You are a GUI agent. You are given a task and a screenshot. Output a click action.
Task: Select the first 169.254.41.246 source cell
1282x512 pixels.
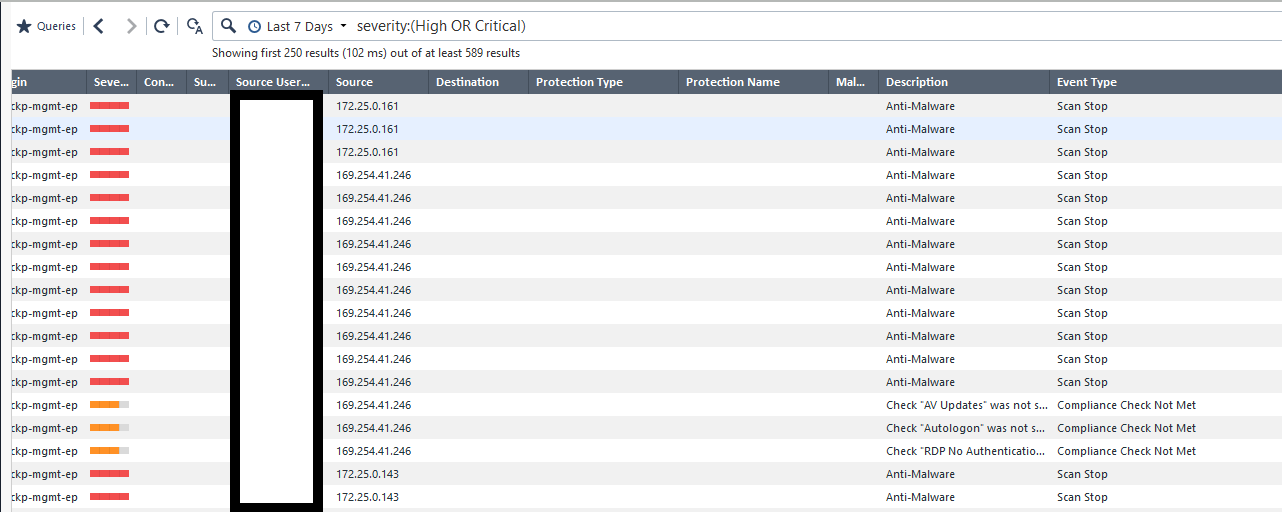click(373, 175)
